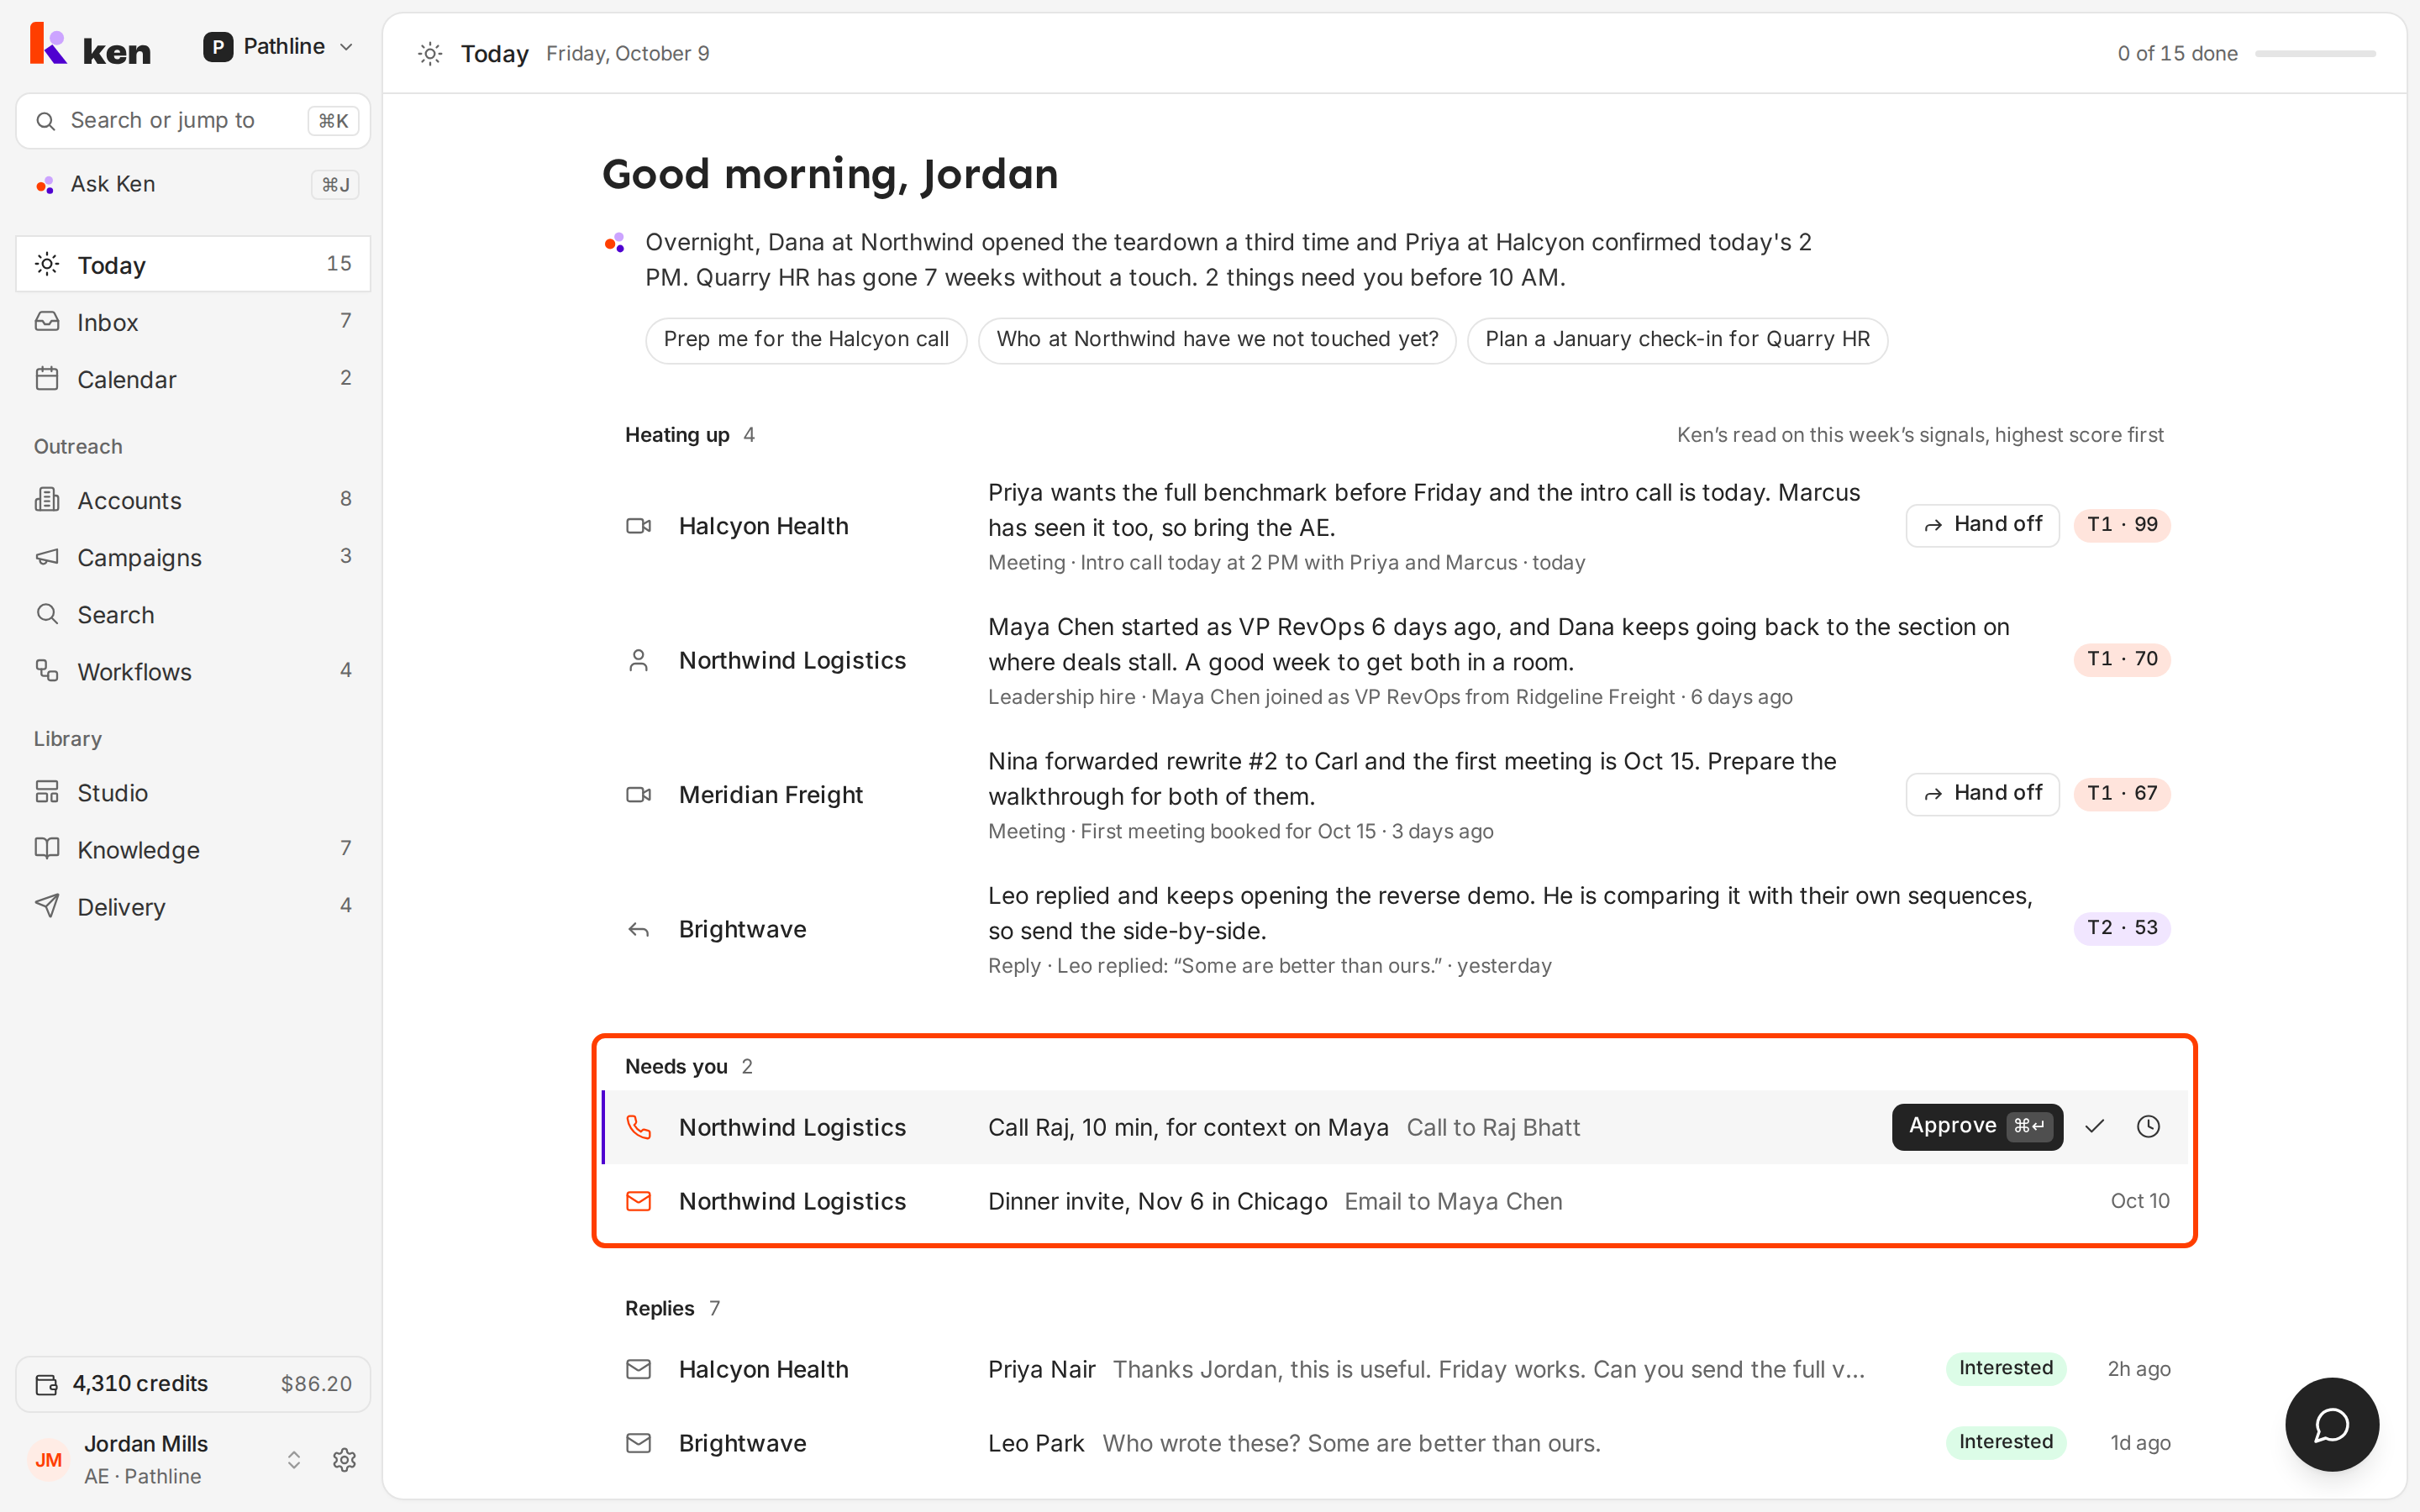
Task: Open Ask Ken
Action: [193, 184]
